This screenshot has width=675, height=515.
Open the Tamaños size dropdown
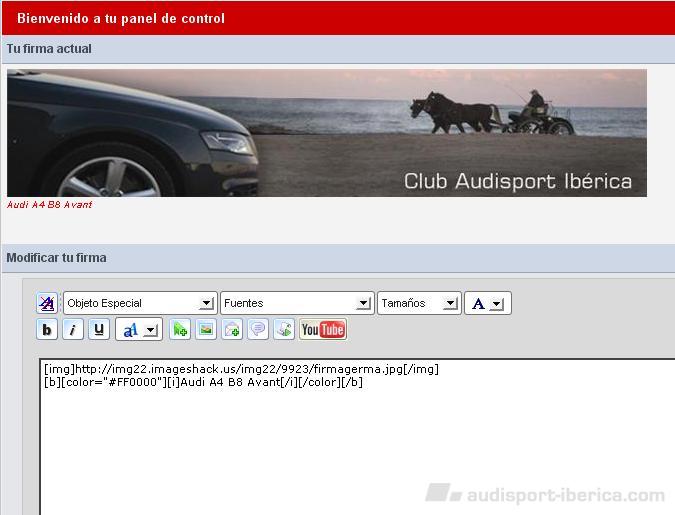pyautogui.click(x=419, y=303)
